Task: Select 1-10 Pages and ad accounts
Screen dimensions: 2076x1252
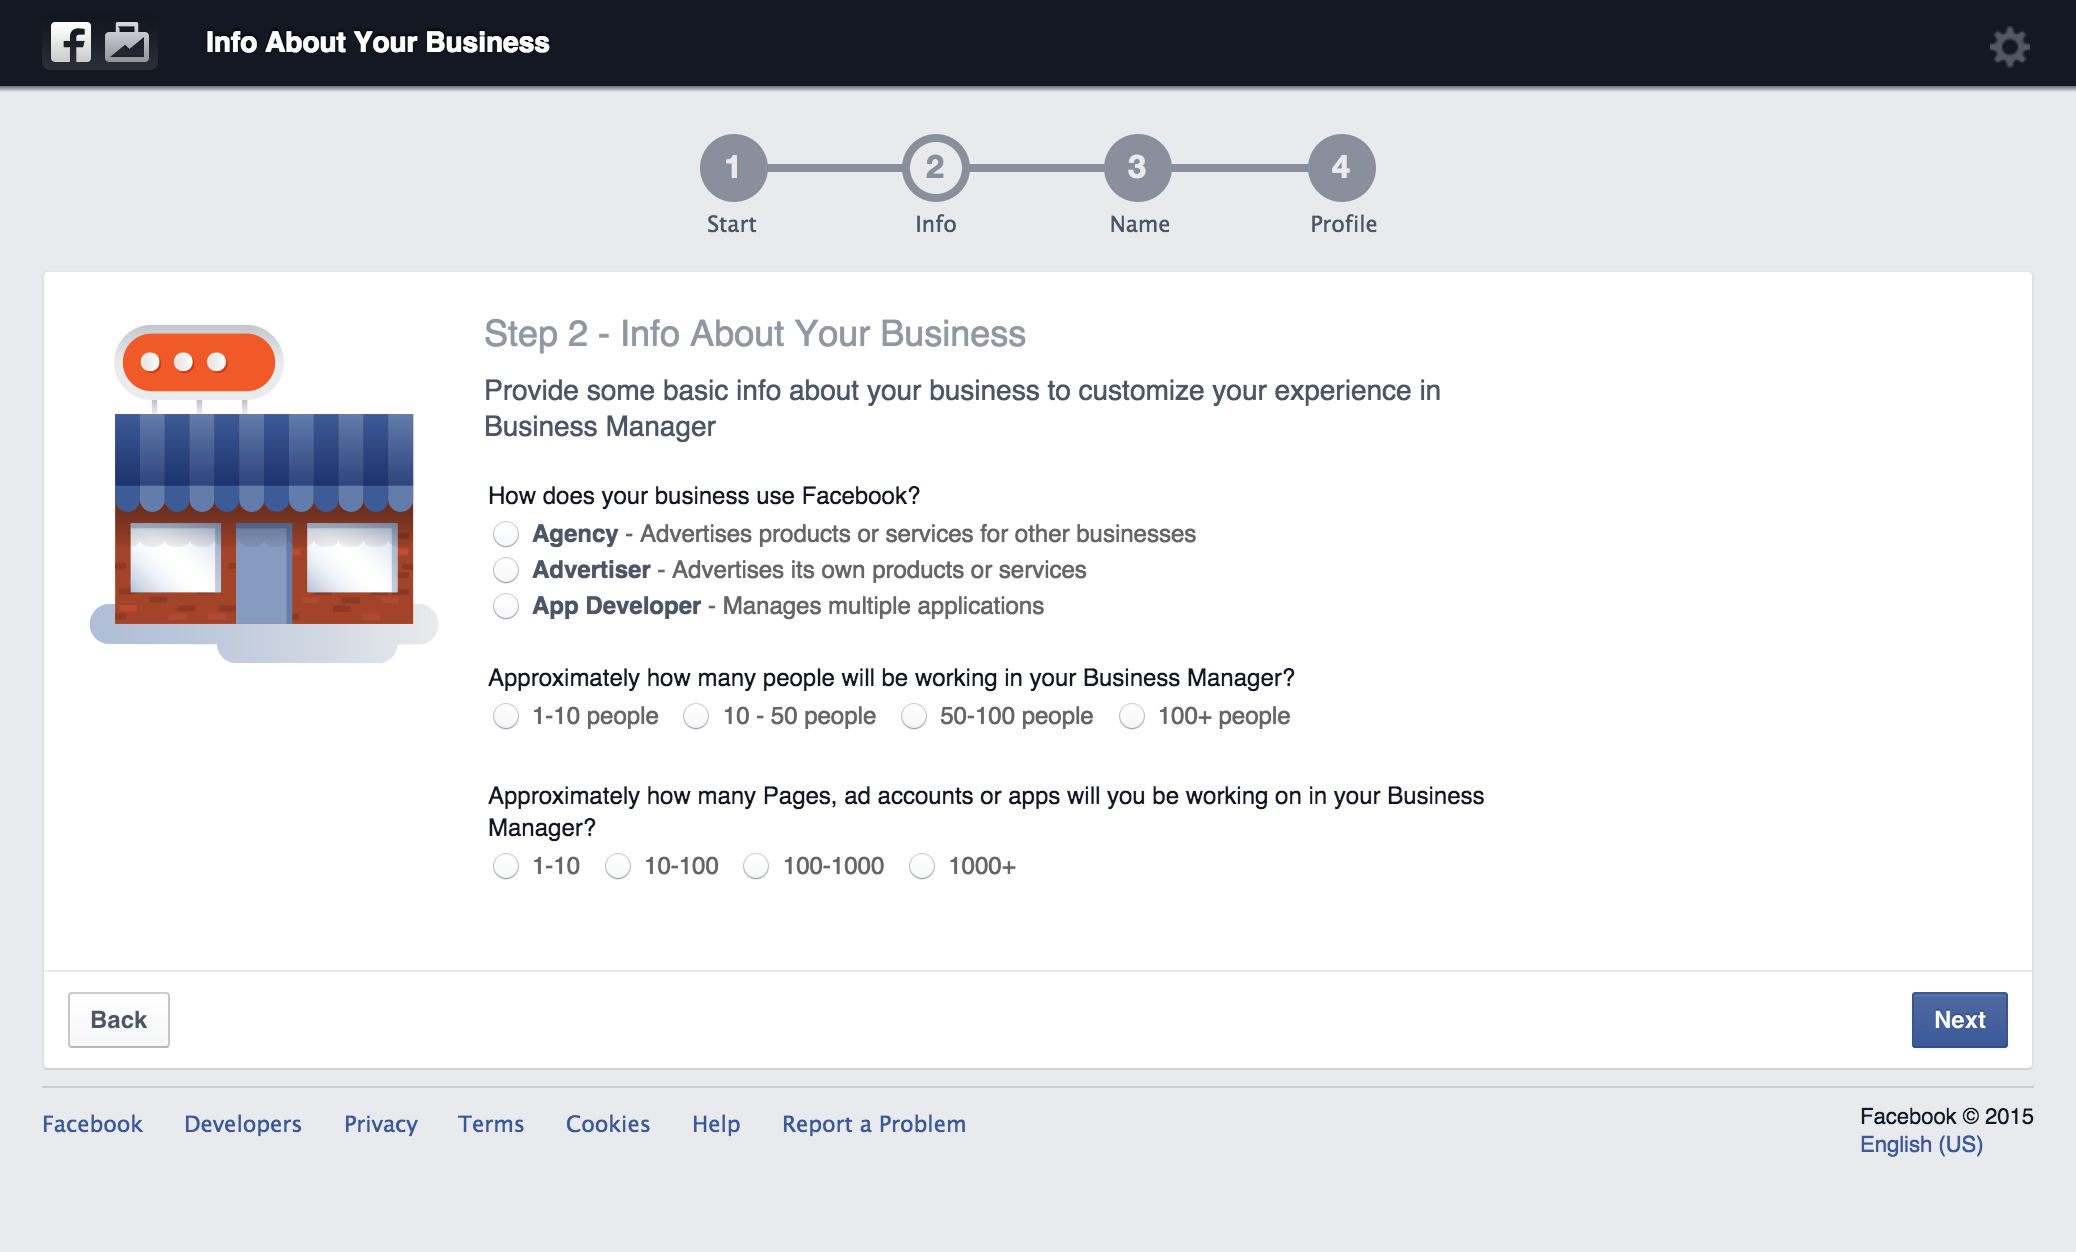Action: click(506, 866)
